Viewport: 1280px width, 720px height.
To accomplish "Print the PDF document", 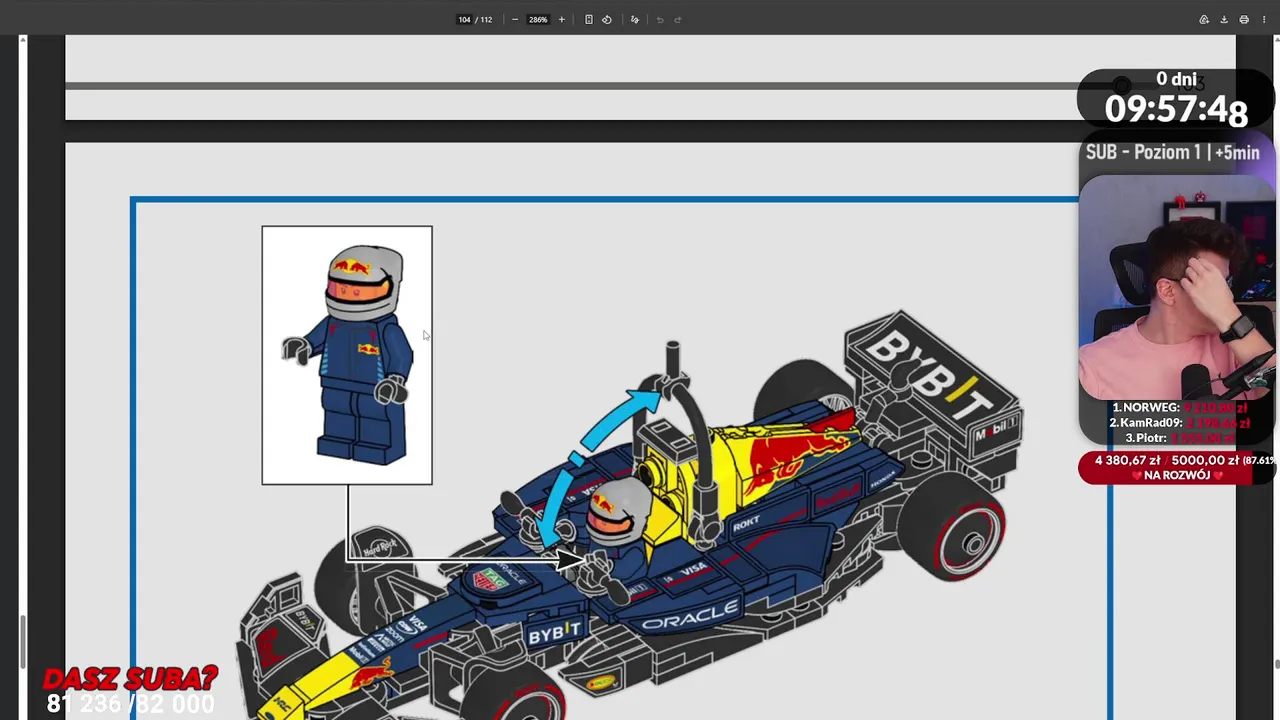I will pos(1244,19).
